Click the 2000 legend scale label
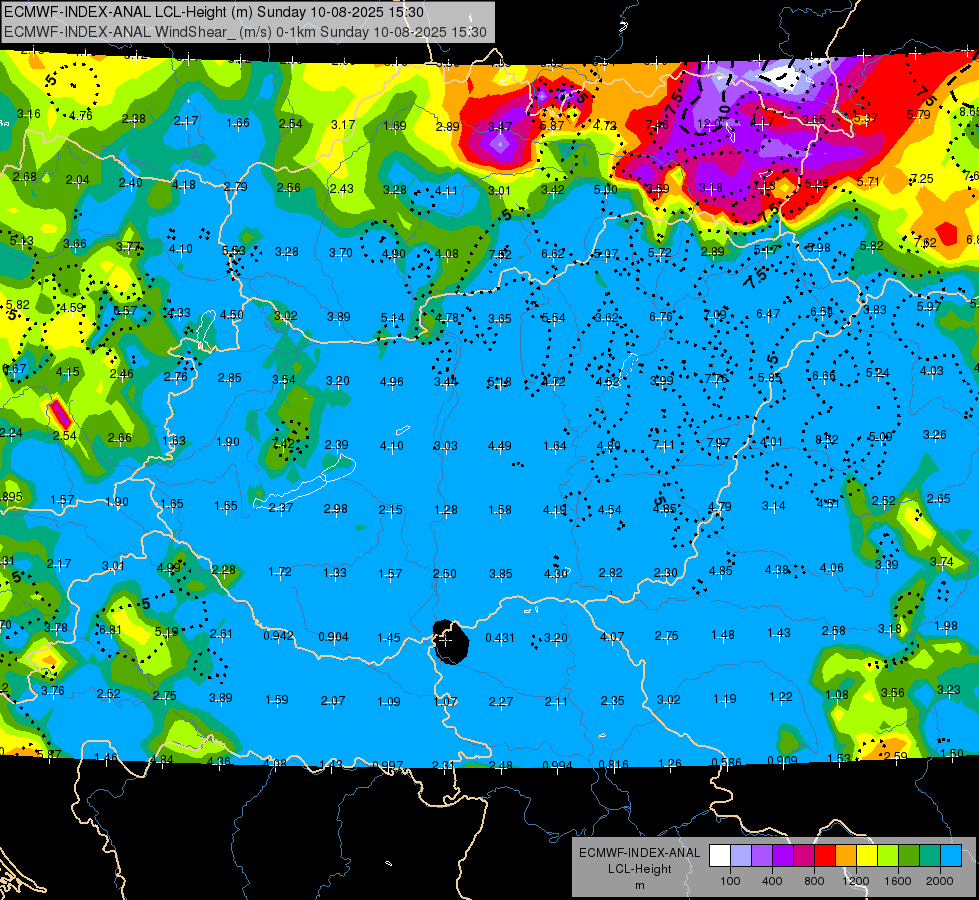This screenshot has width=979, height=900. click(940, 881)
